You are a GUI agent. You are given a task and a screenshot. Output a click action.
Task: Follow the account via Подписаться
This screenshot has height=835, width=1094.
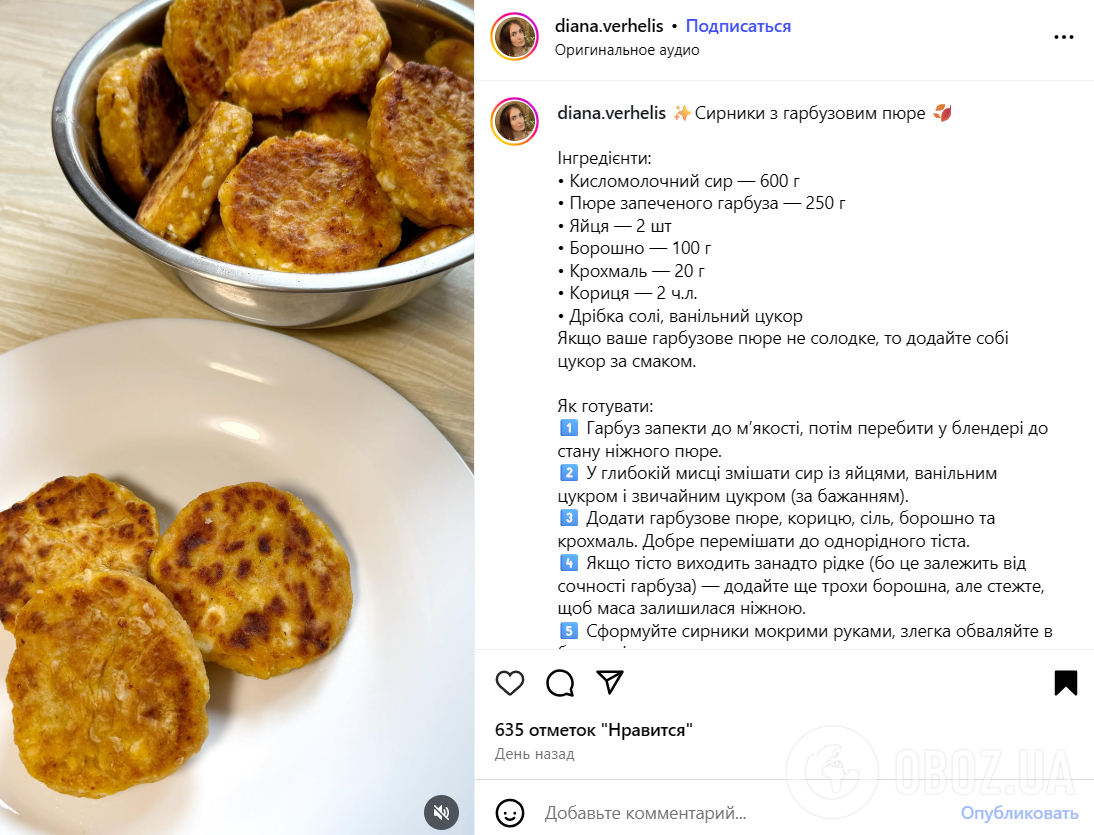[738, 26]
